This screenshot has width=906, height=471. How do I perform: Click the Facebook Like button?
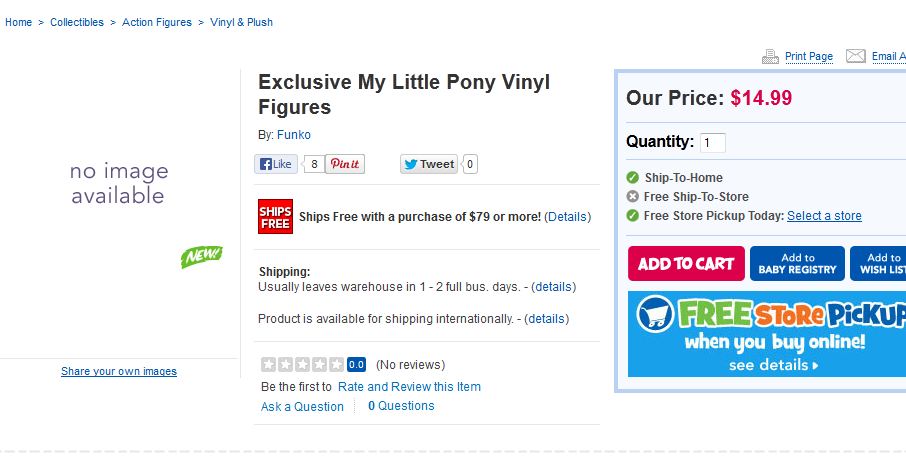pyautogui.click(x=276, y=164)
